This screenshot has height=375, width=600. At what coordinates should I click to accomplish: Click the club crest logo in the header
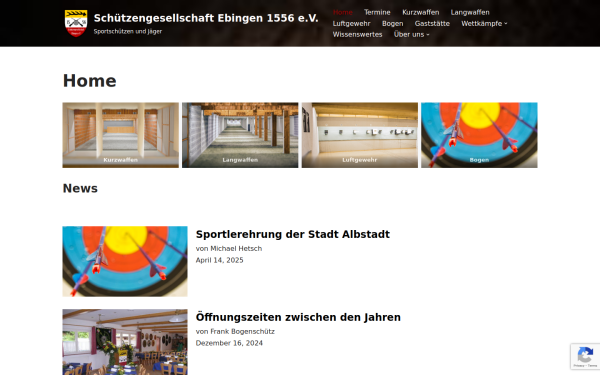pos(76,23)
